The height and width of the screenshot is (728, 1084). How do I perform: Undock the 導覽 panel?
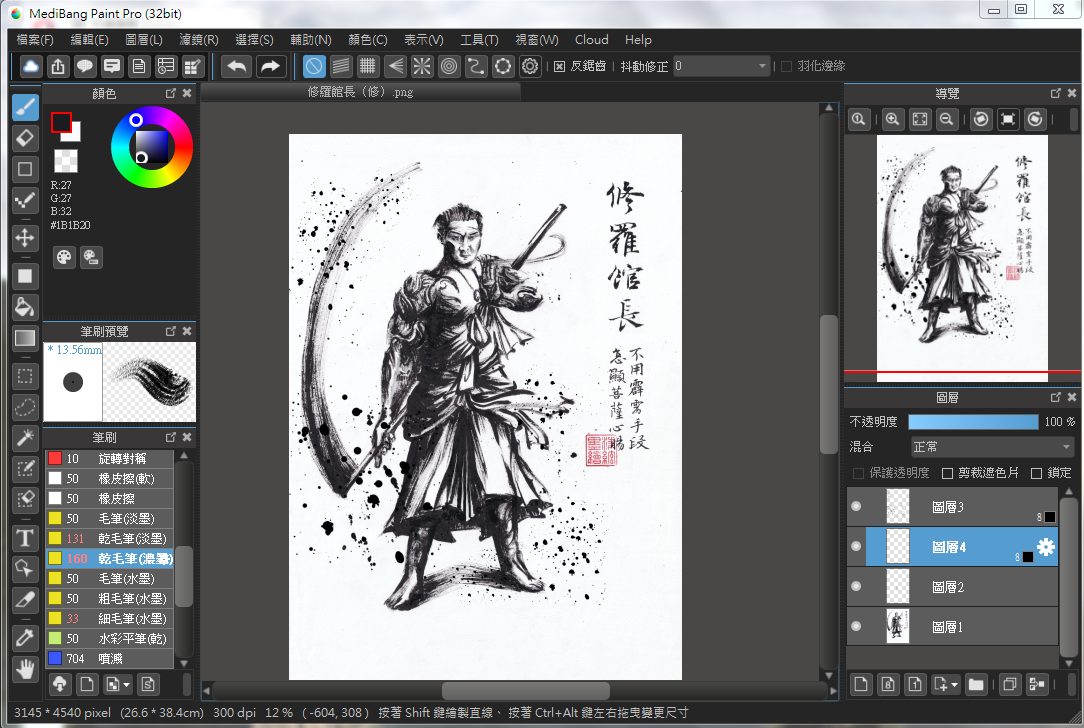tap(1056, 93)
